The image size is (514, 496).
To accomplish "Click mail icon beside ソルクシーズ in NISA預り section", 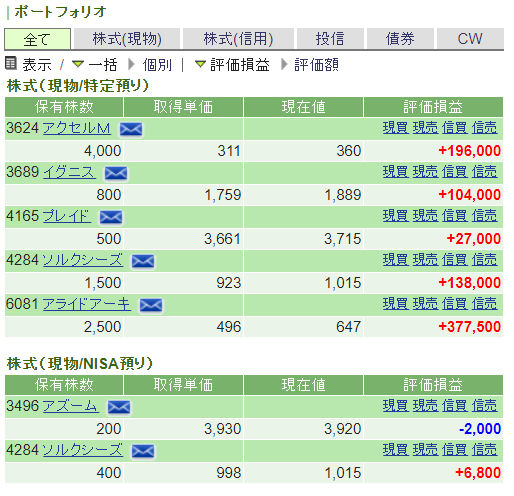I will point(143,451).
